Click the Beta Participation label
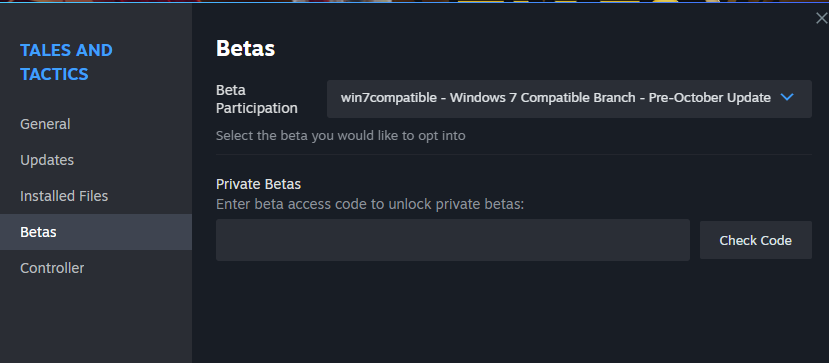 coord(256,99)
